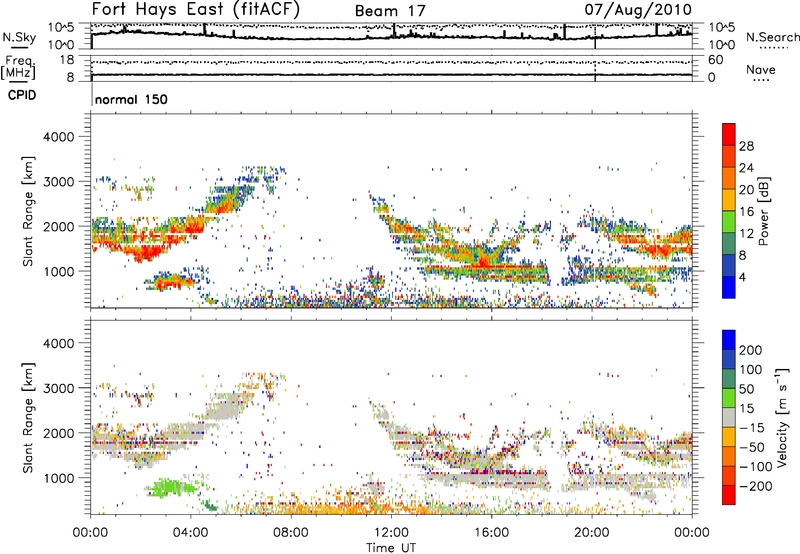800x554 pixels.
Task: Click the date '07/Aug/2010'
Action: coord(638,9)
